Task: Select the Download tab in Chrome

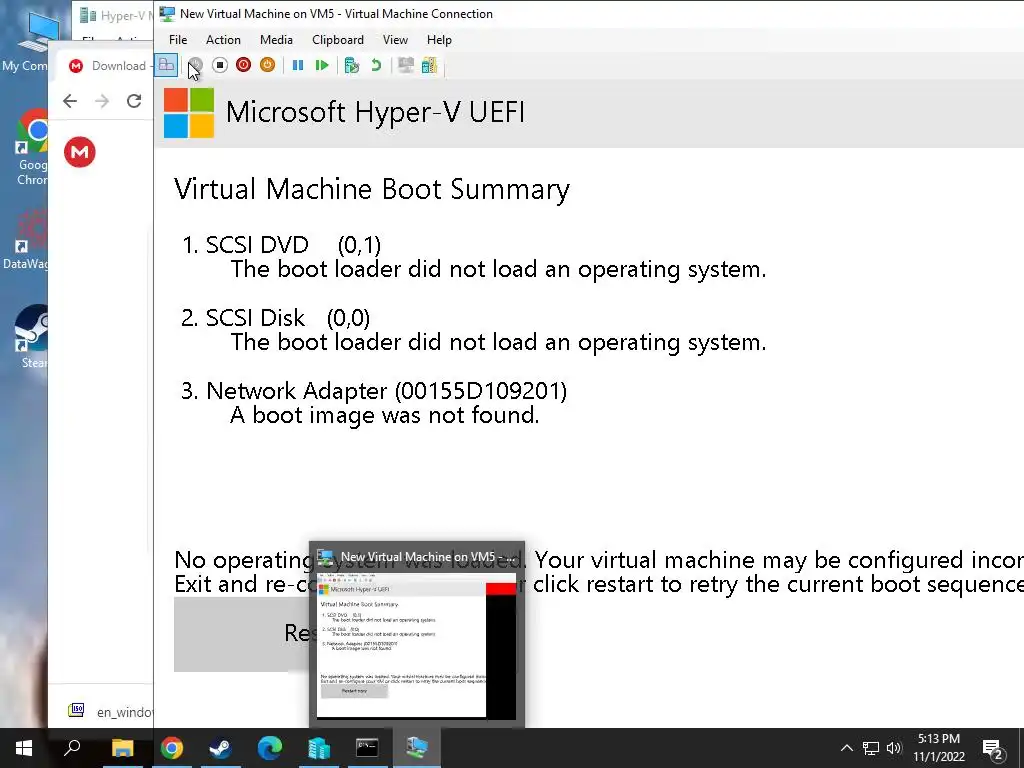Action: 105,66
